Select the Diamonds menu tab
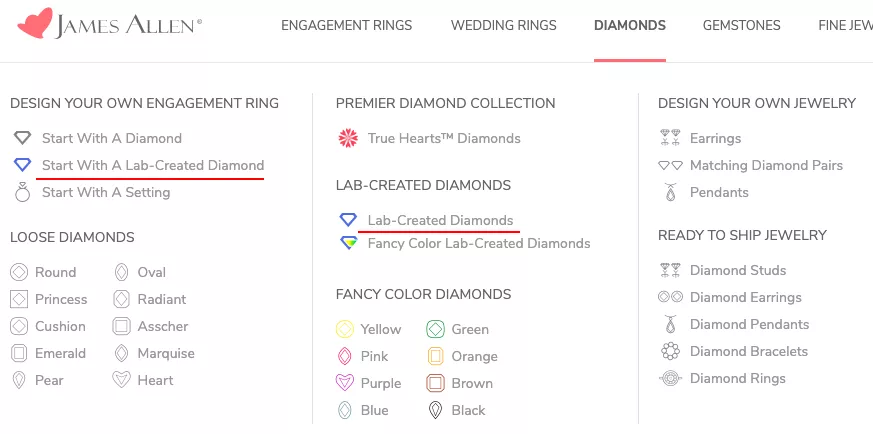 coord(630,26)
